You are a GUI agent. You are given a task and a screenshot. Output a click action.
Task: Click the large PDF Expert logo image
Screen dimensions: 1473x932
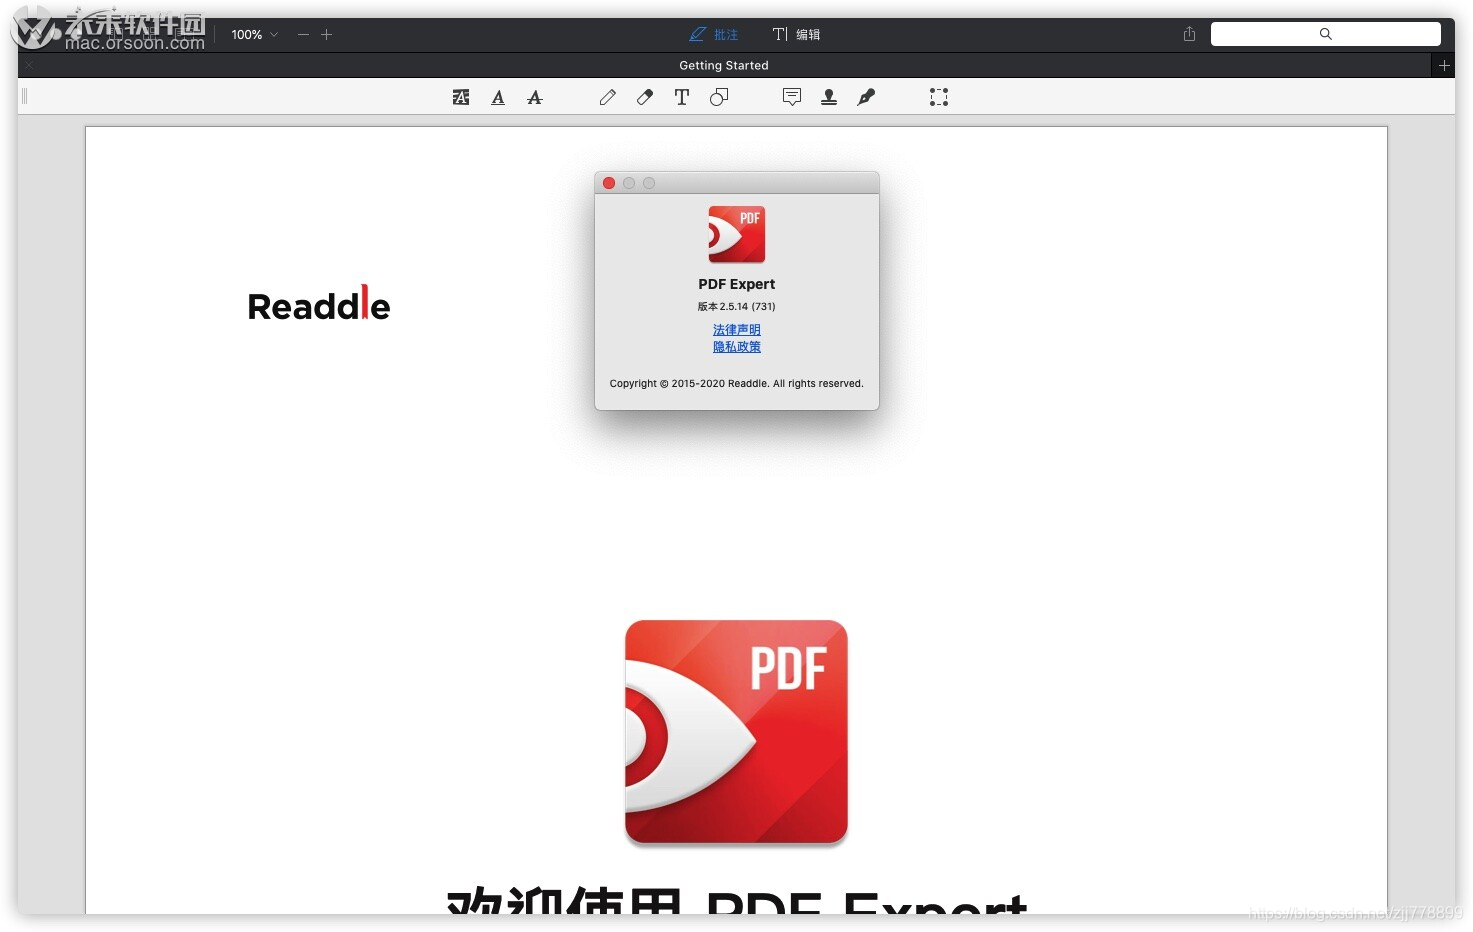point(737,733)
